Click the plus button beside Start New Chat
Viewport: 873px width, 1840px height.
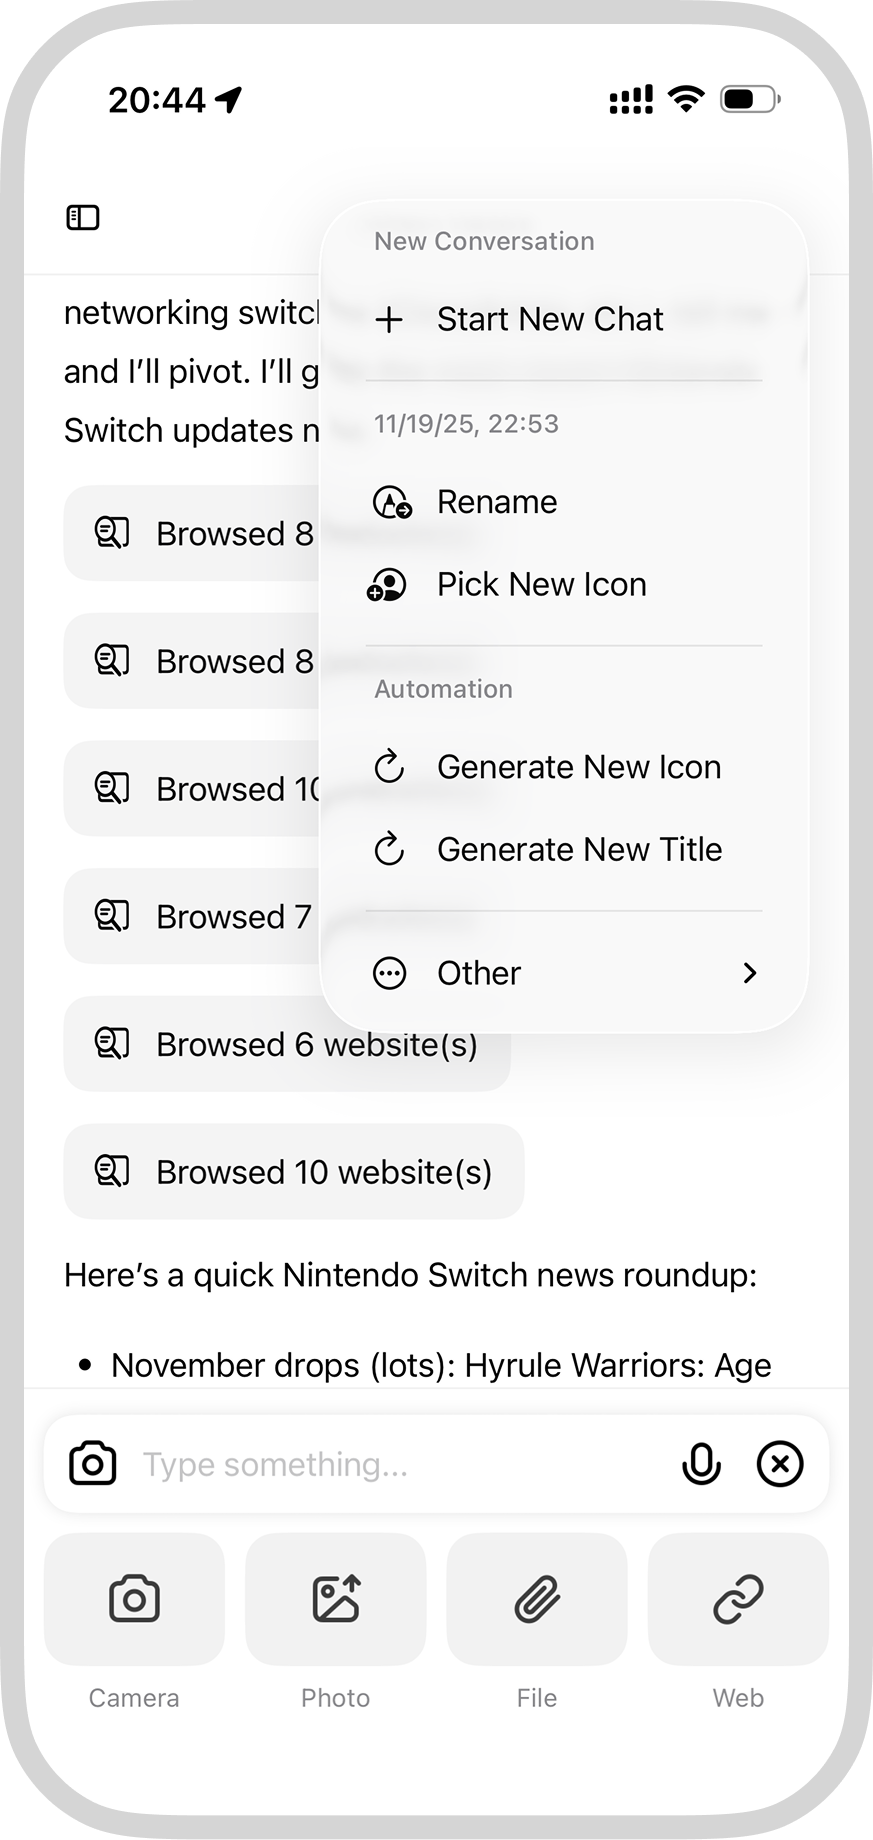388,319
